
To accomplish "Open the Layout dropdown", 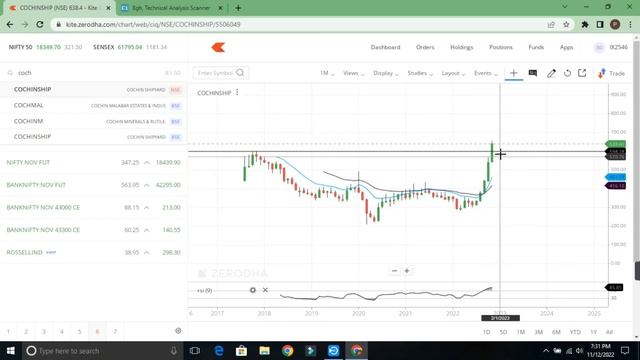I will click(x=453, y=73).
